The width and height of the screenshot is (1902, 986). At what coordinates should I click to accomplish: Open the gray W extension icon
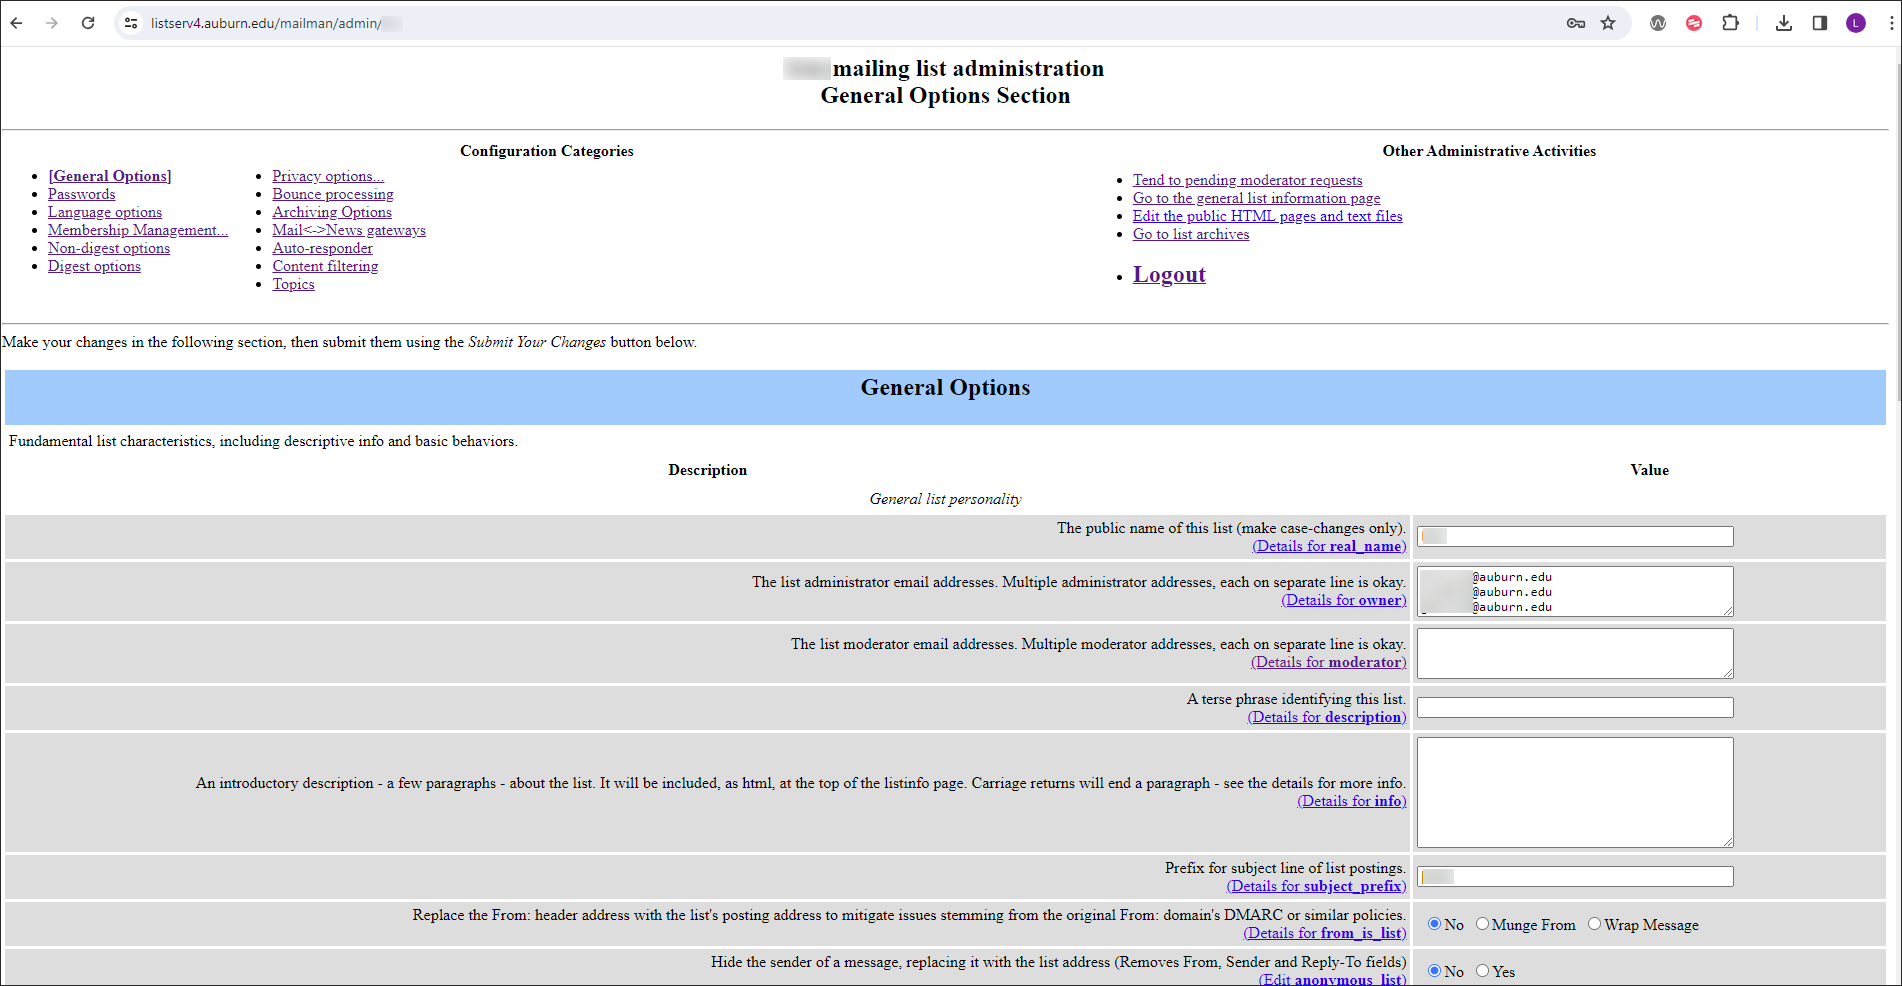click(x=1658, y=23)
